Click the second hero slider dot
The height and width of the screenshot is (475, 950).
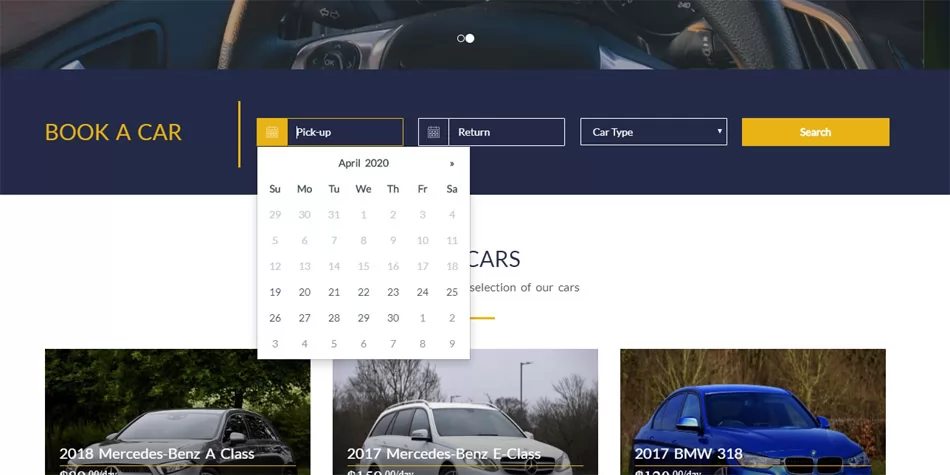(470, 38)
